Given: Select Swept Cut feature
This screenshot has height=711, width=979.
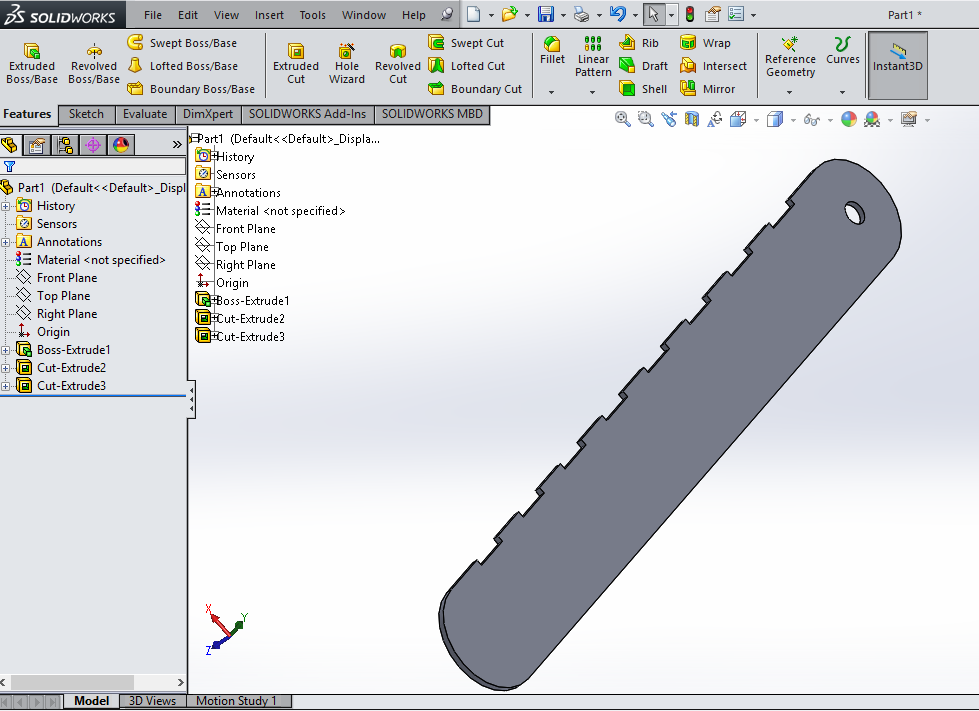Looking at the screenshot, I should [x=466, y=43].
